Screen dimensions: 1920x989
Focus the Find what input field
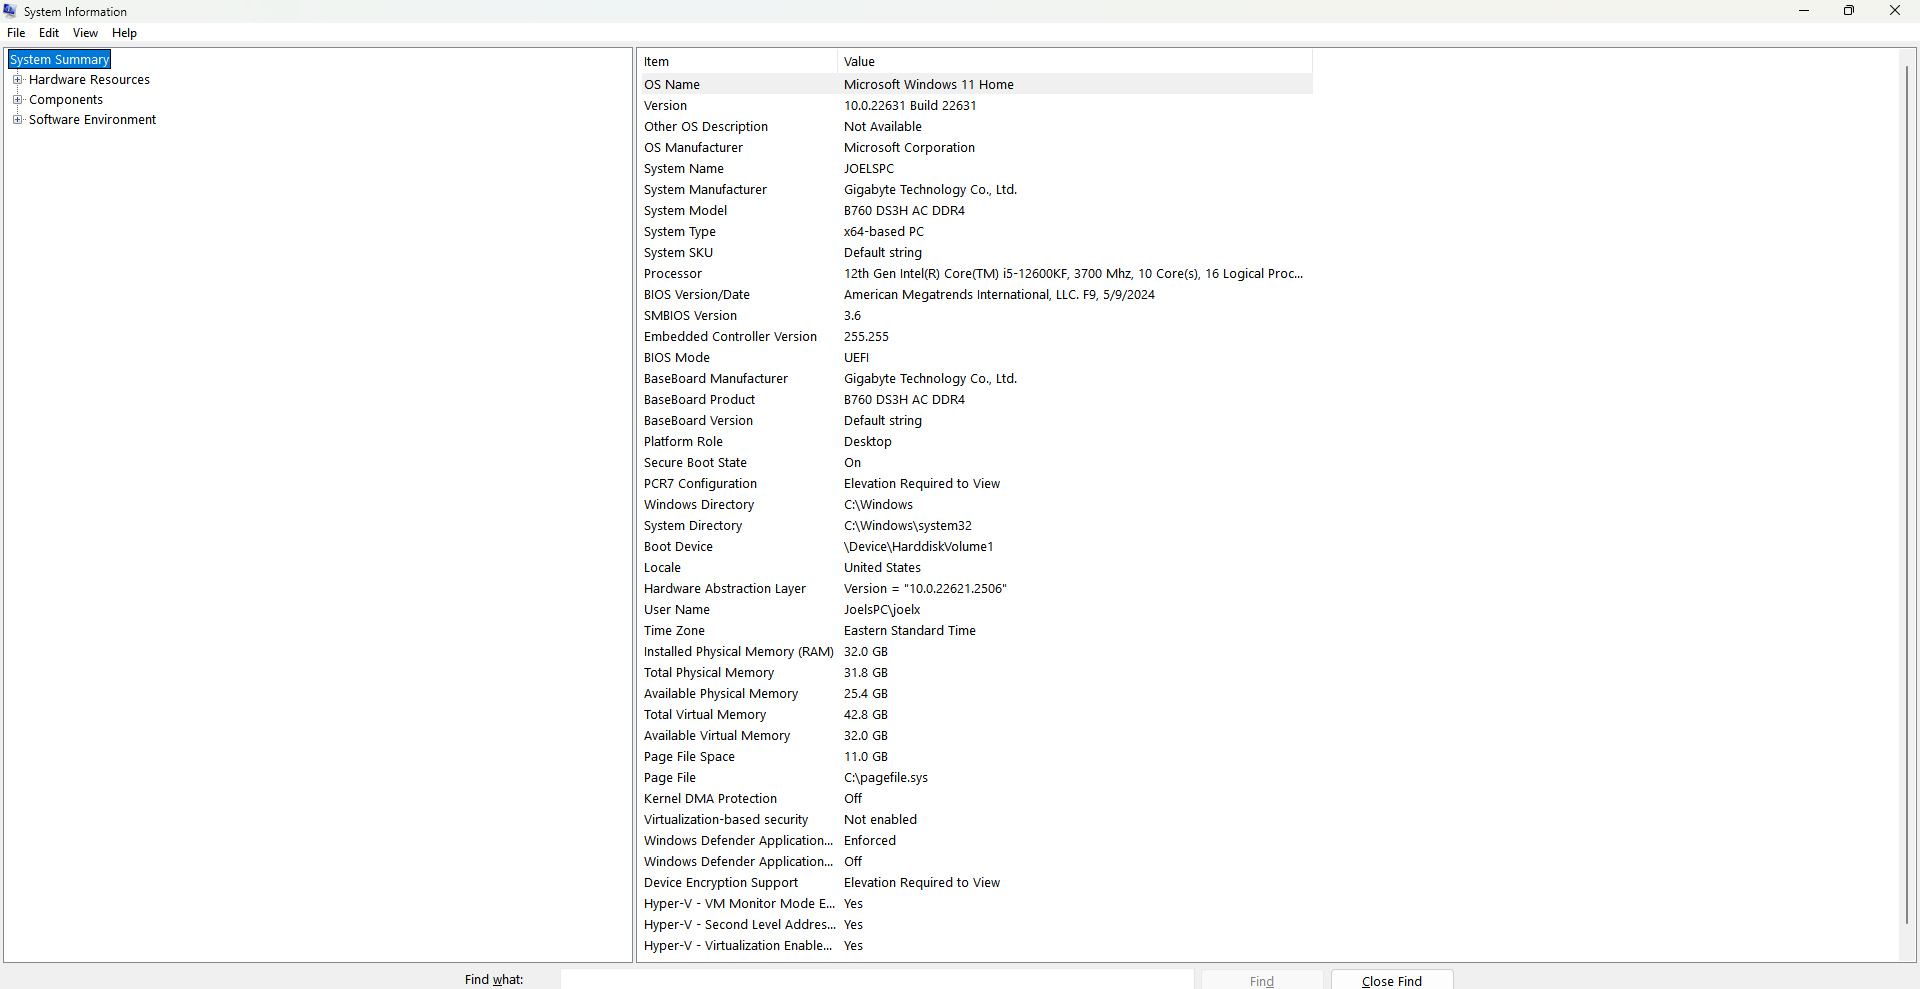(x=877, y=980)
